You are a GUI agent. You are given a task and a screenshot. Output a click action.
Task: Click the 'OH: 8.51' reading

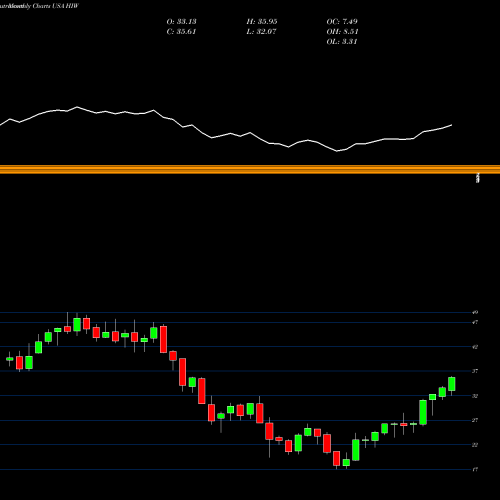342,32
